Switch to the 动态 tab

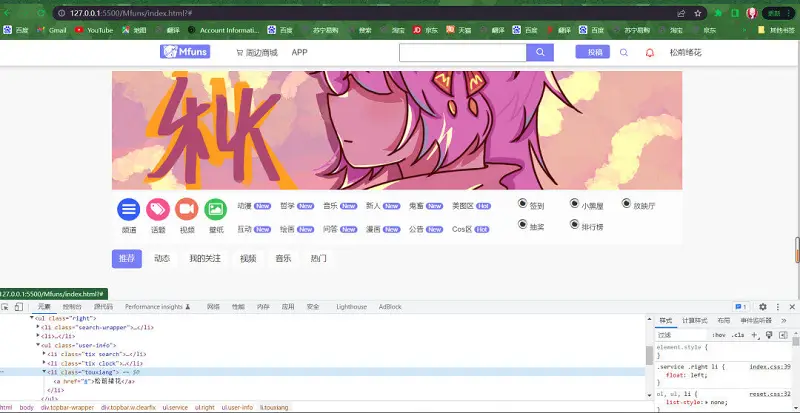coord(162,258)
